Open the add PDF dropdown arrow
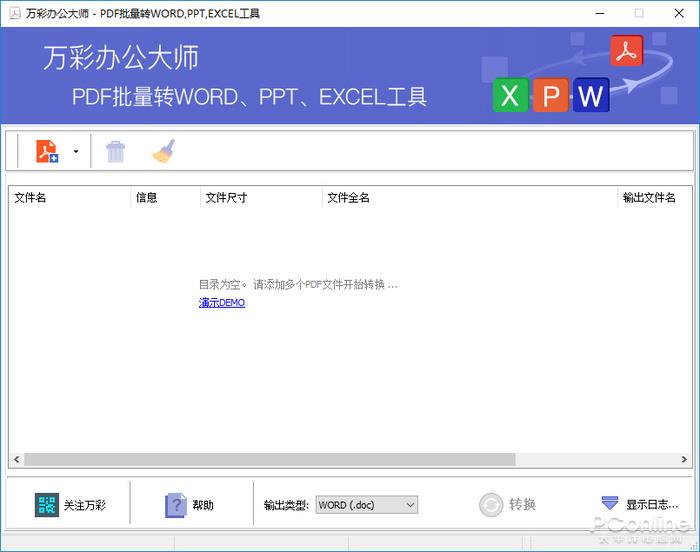Viewport: 700px width, 552px height. (76, 152)
